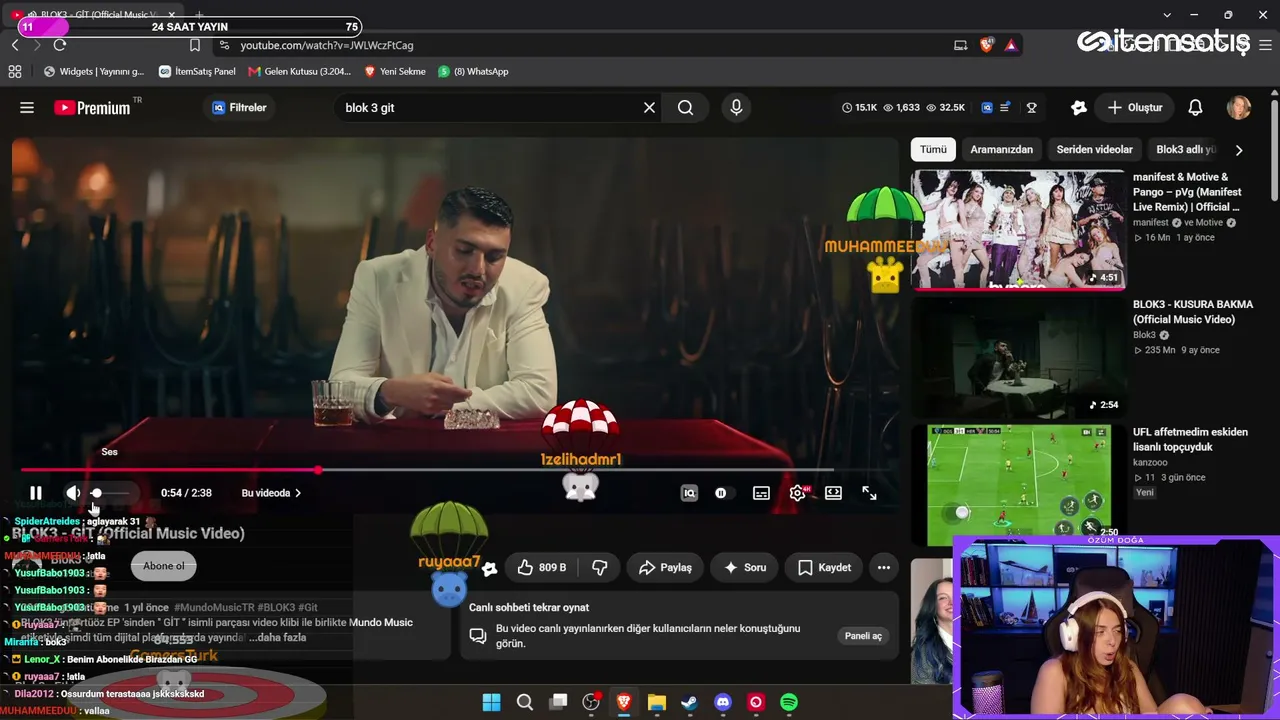
Task: Reload the page in the browser
Action: [x=60, y=45]
